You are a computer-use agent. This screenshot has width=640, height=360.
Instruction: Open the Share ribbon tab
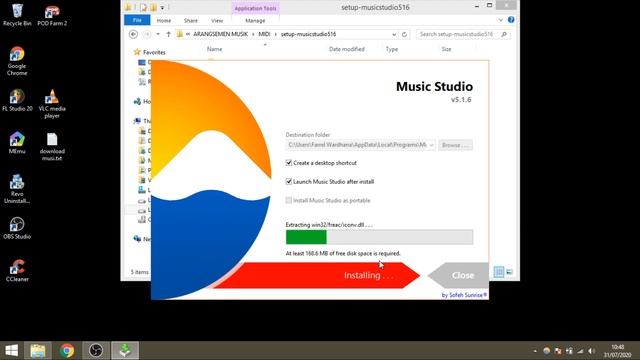click(x=191, y=20)
